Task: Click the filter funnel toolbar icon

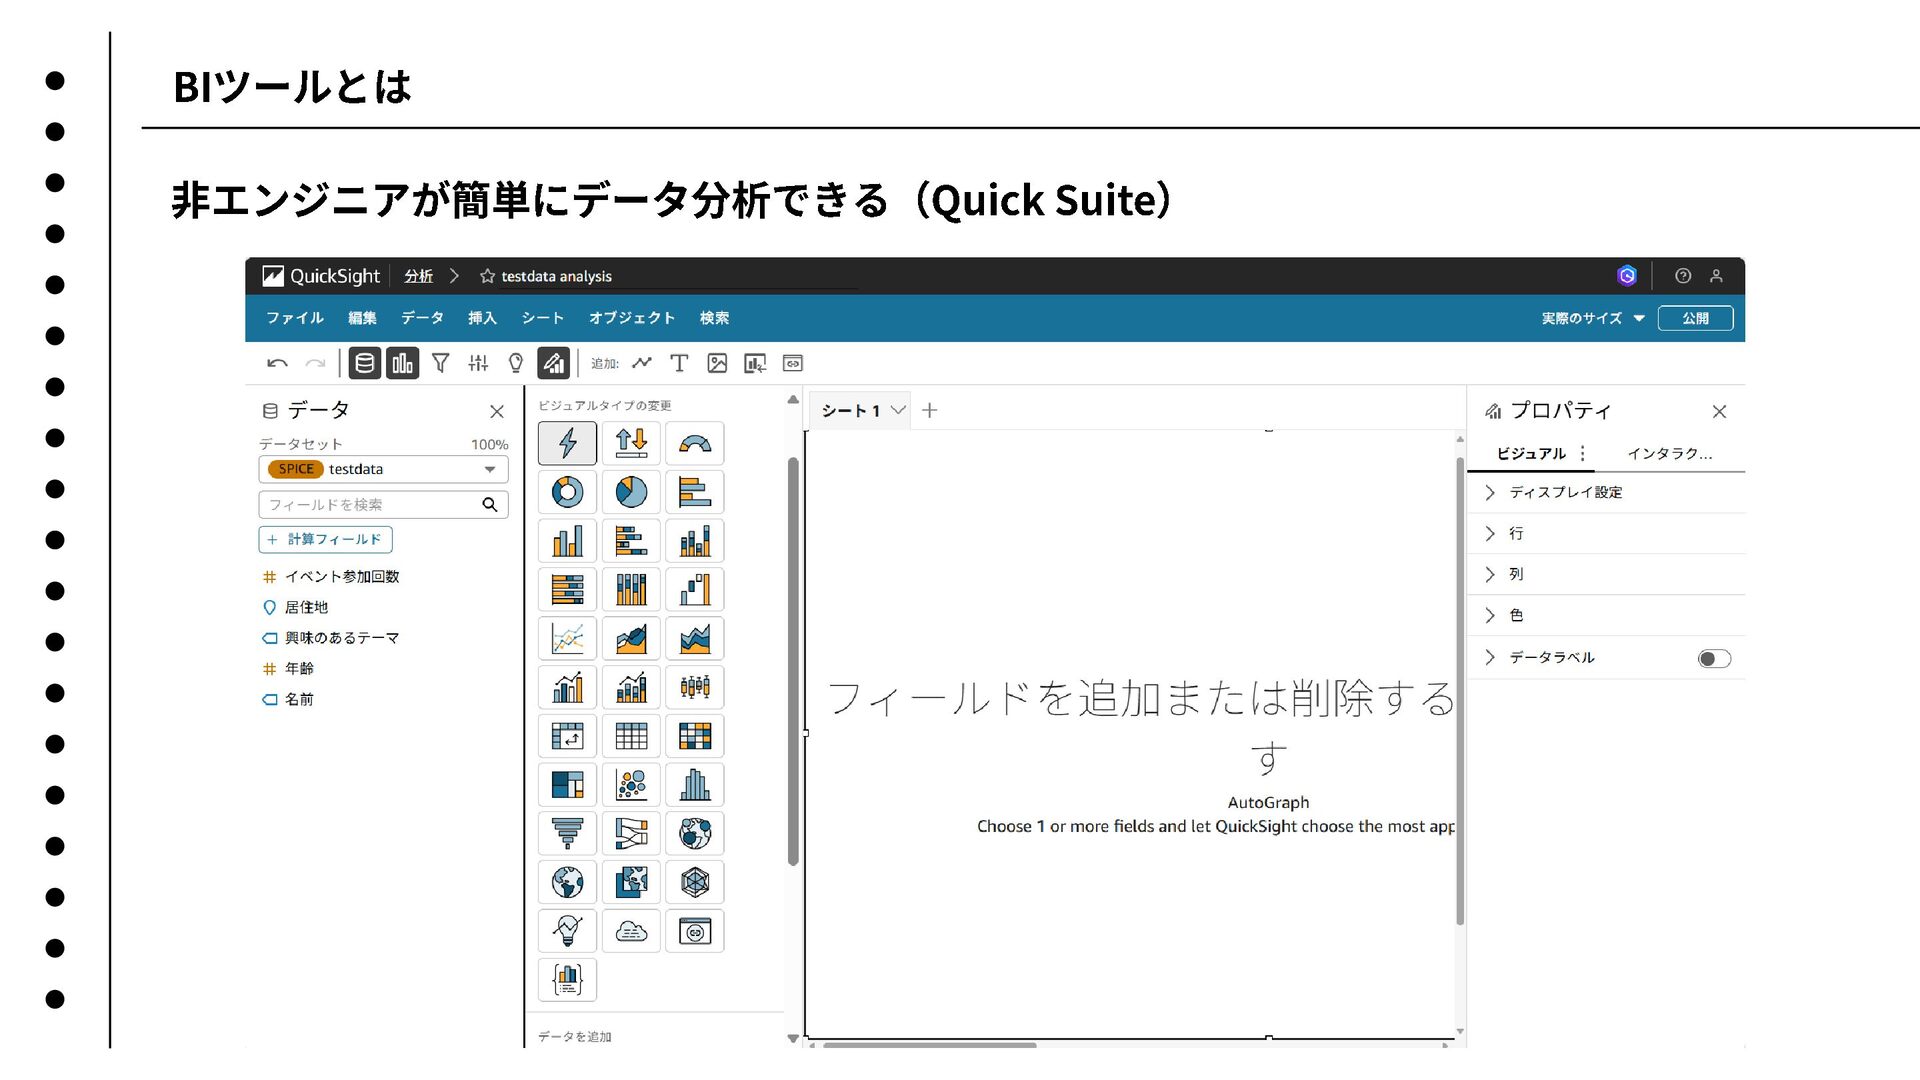Action: [440, 363]
